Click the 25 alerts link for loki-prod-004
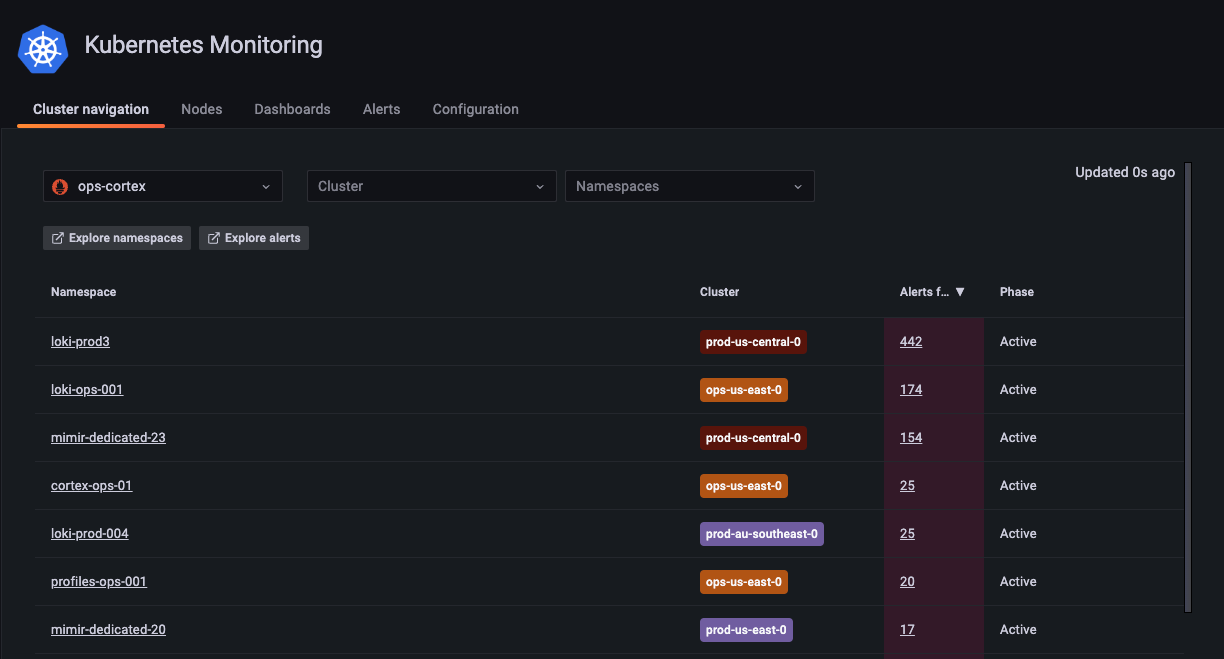Image resolution: width=1224 pixels, height=659 pixels. coord(907,534)
